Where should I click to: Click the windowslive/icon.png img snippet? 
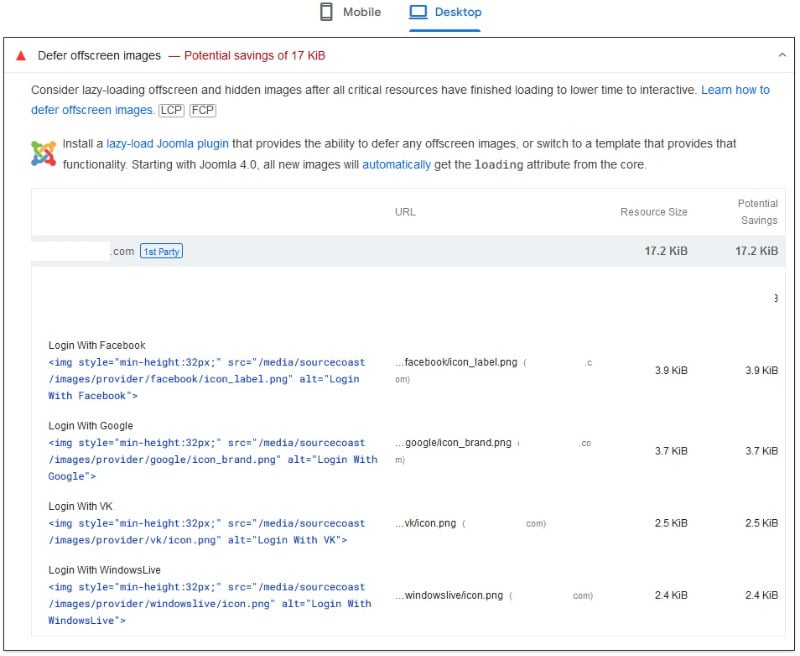[210, 604]
